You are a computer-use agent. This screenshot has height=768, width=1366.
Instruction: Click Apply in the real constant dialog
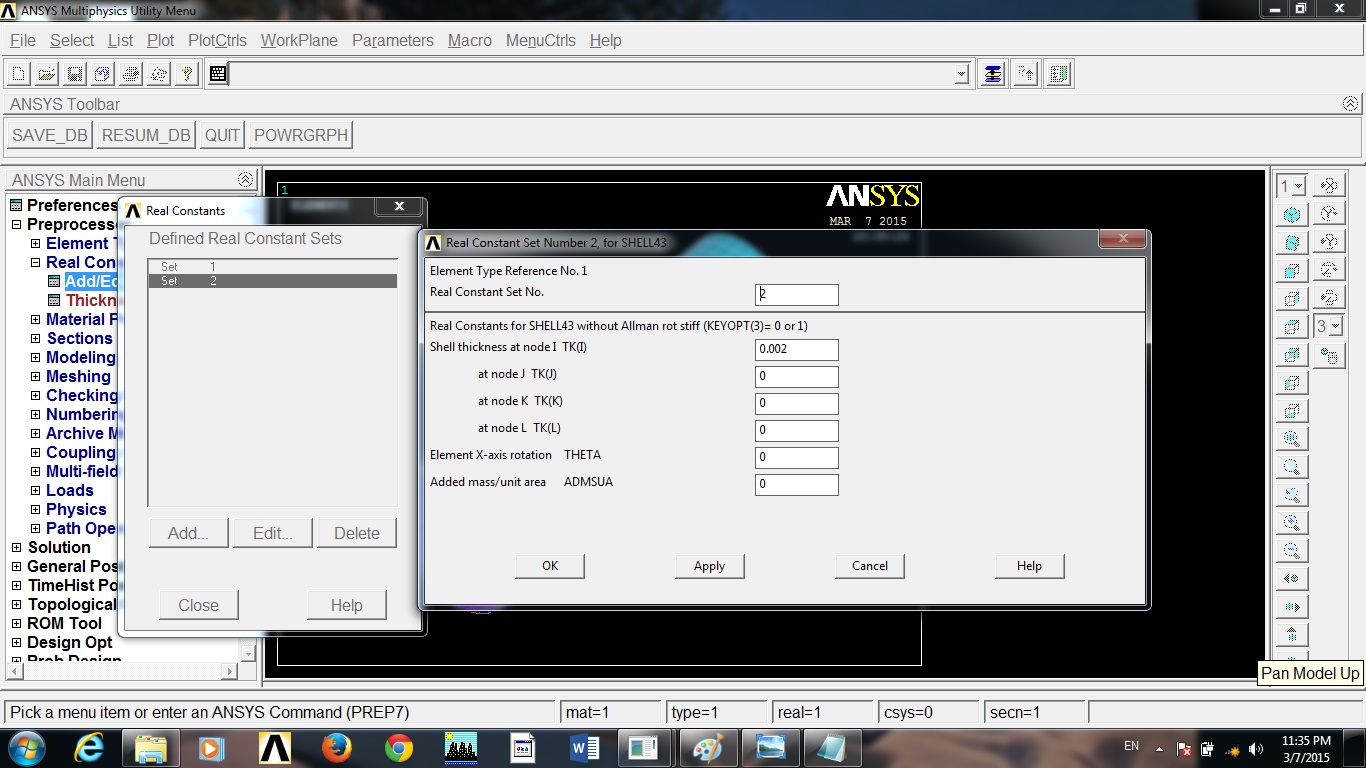[709, 566]
